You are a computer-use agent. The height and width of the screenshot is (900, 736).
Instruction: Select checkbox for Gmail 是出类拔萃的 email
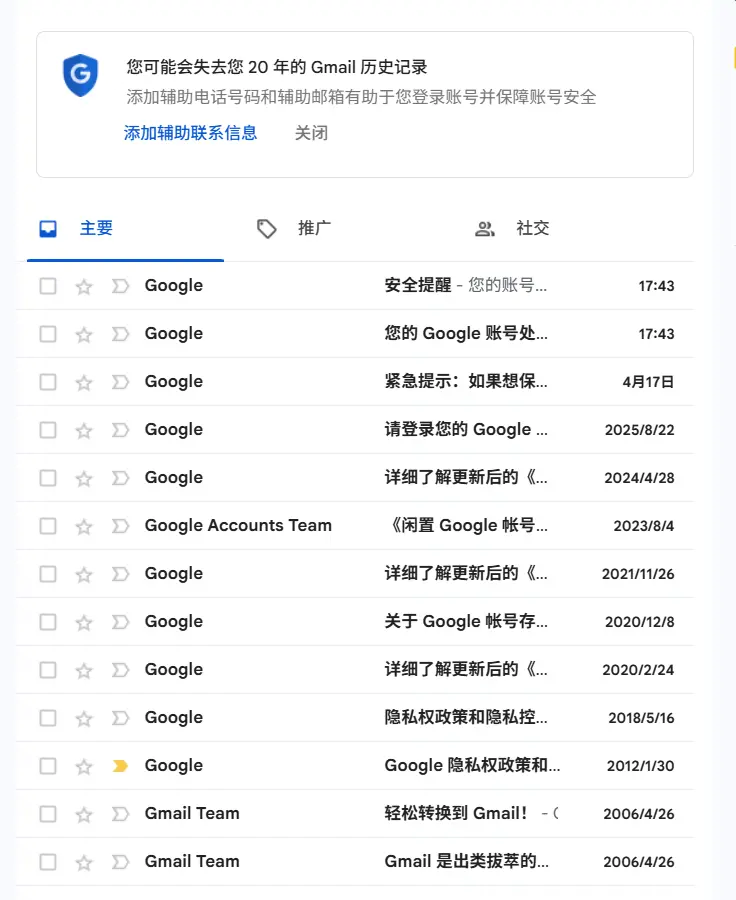pyautogui.click(x=48, y=862)
